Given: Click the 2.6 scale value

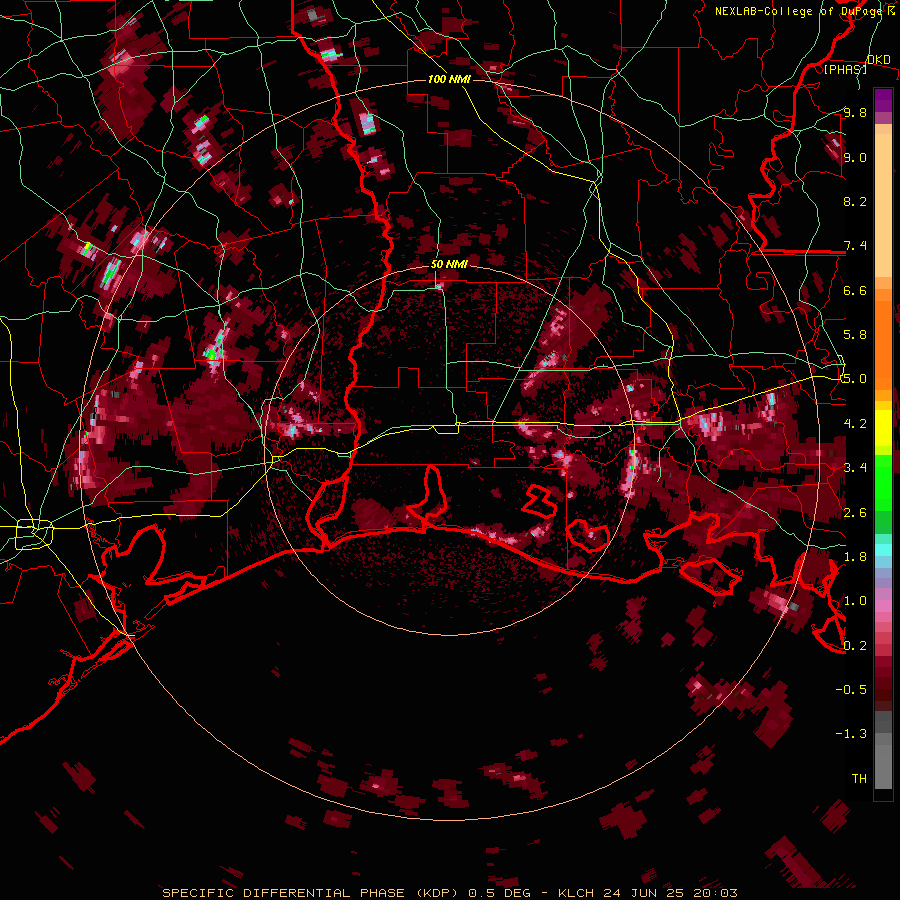Looking at the screenshot, I should click(855, 512).
